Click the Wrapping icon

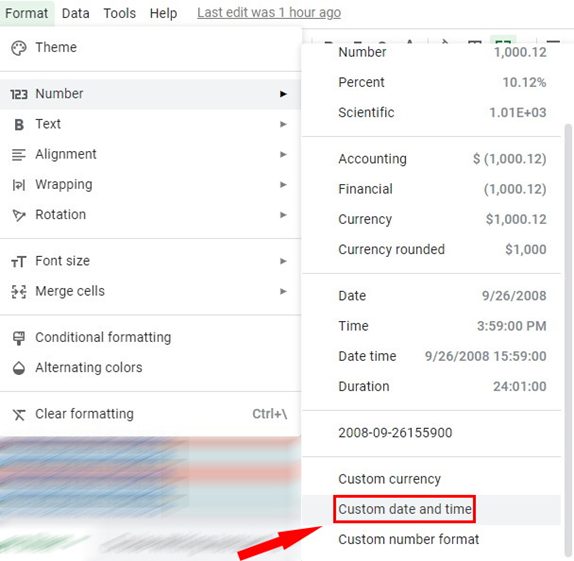click(x=19, y=185)
